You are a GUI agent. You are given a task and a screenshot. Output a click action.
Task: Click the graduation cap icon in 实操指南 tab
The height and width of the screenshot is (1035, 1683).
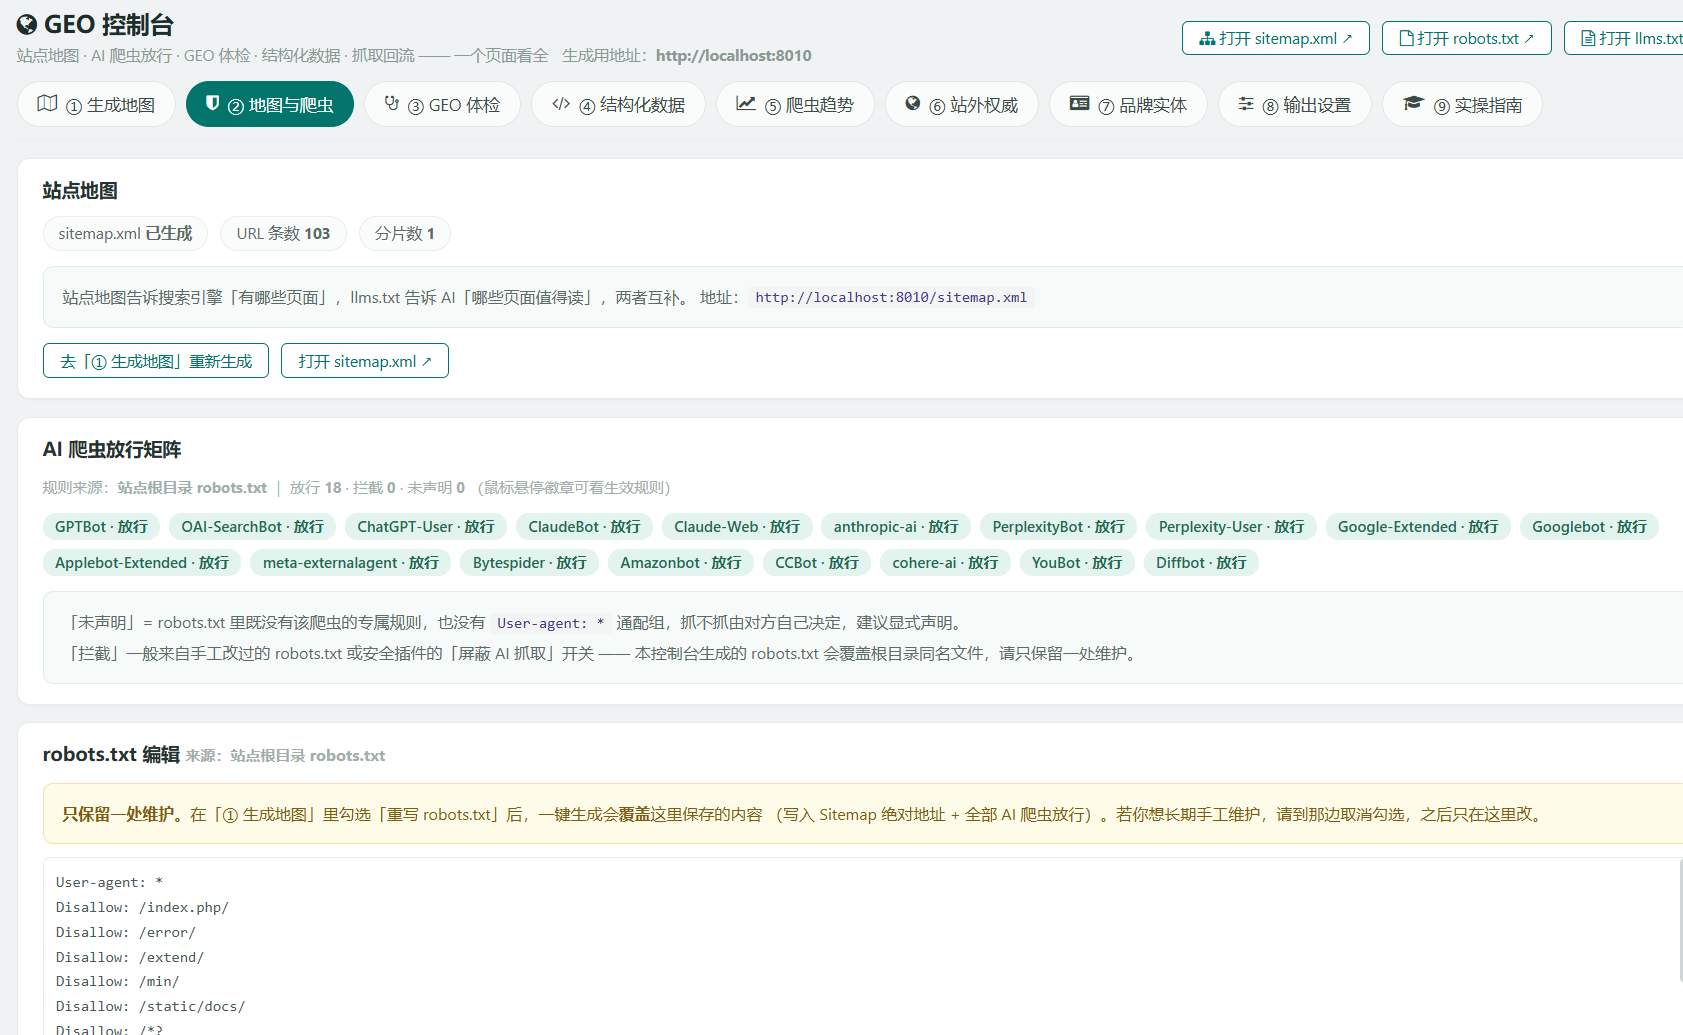tap(1413, 103)
